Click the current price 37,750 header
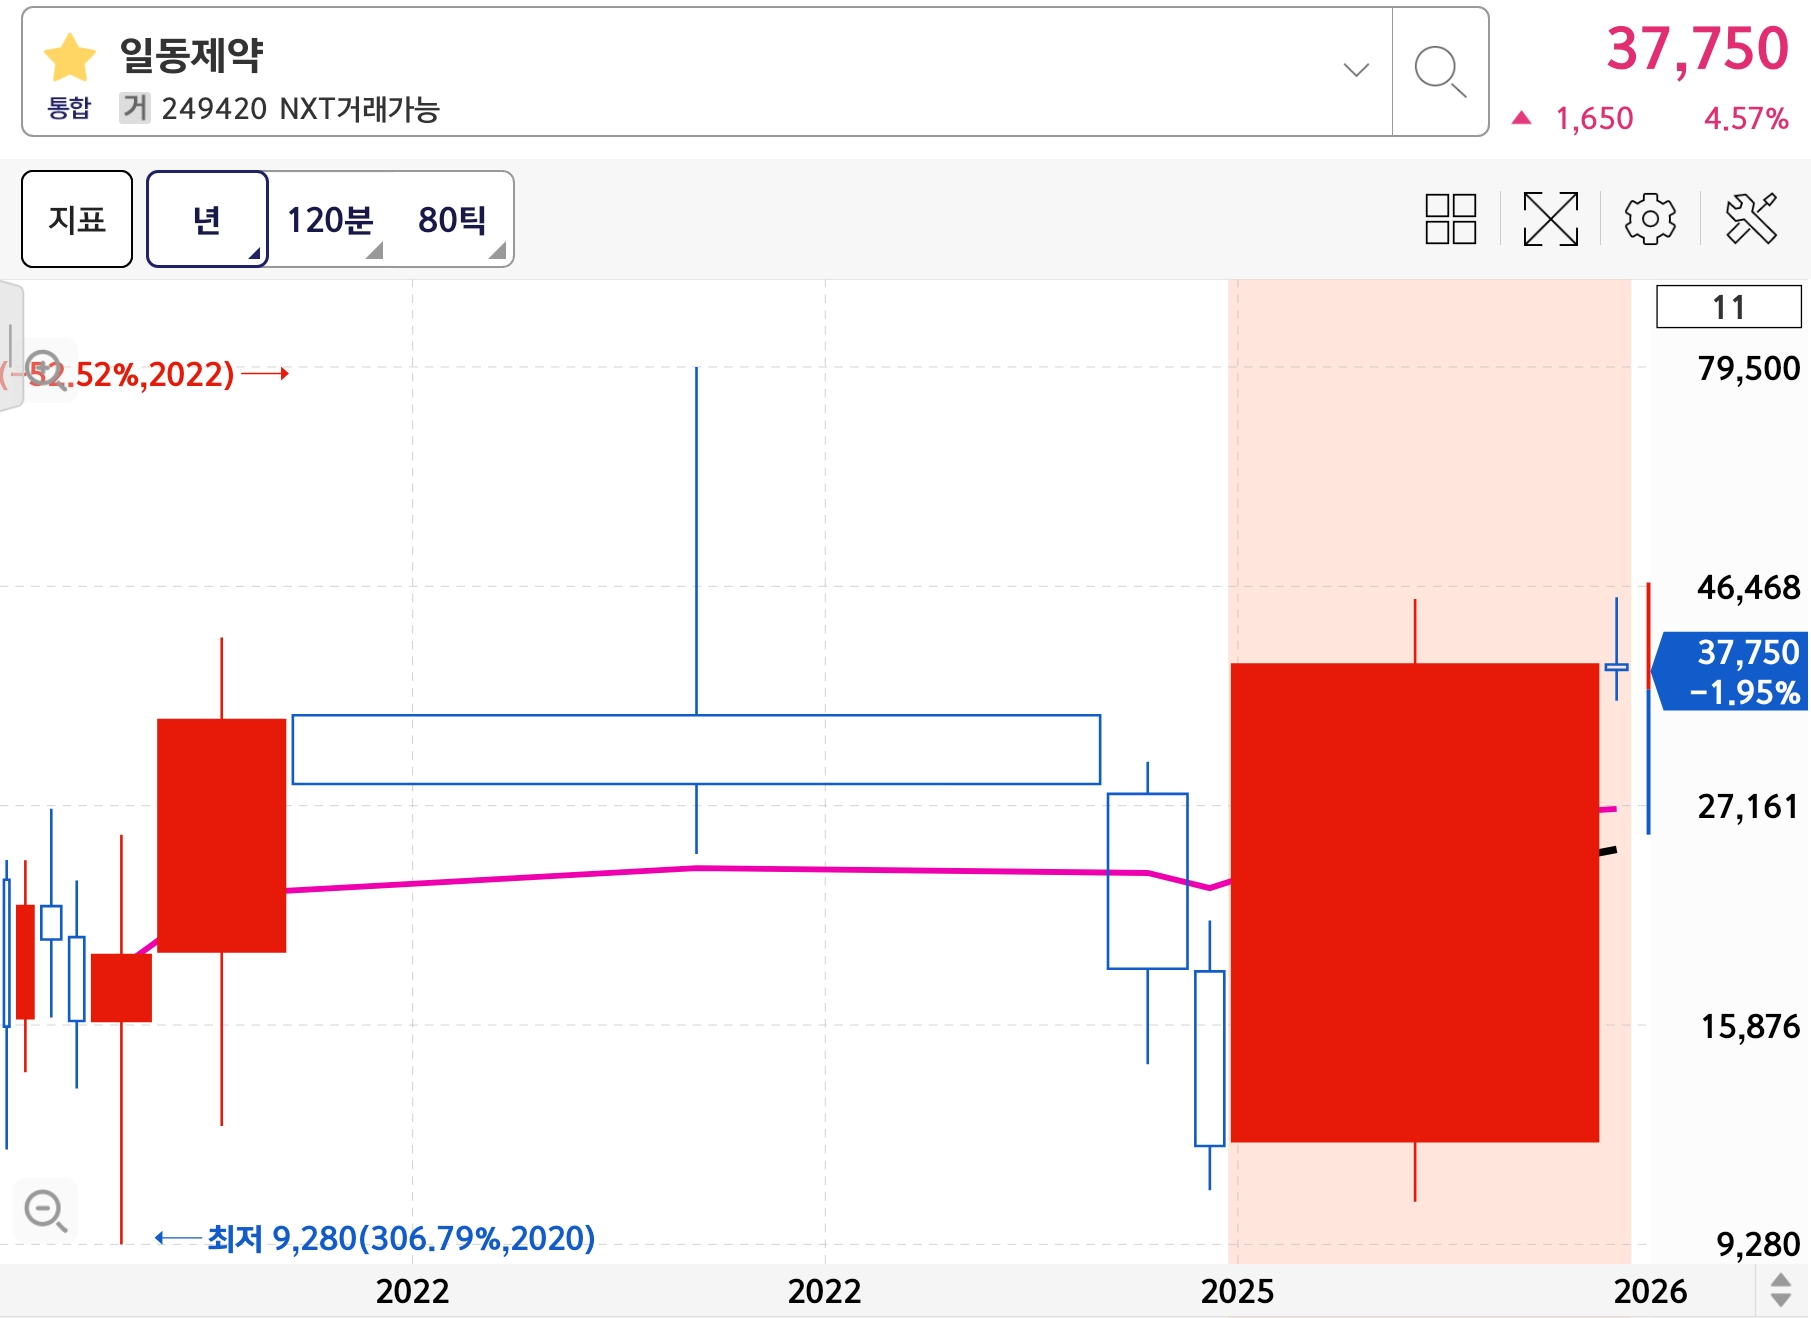This screenshot has height=1318, width=1811. [1697, 49]
